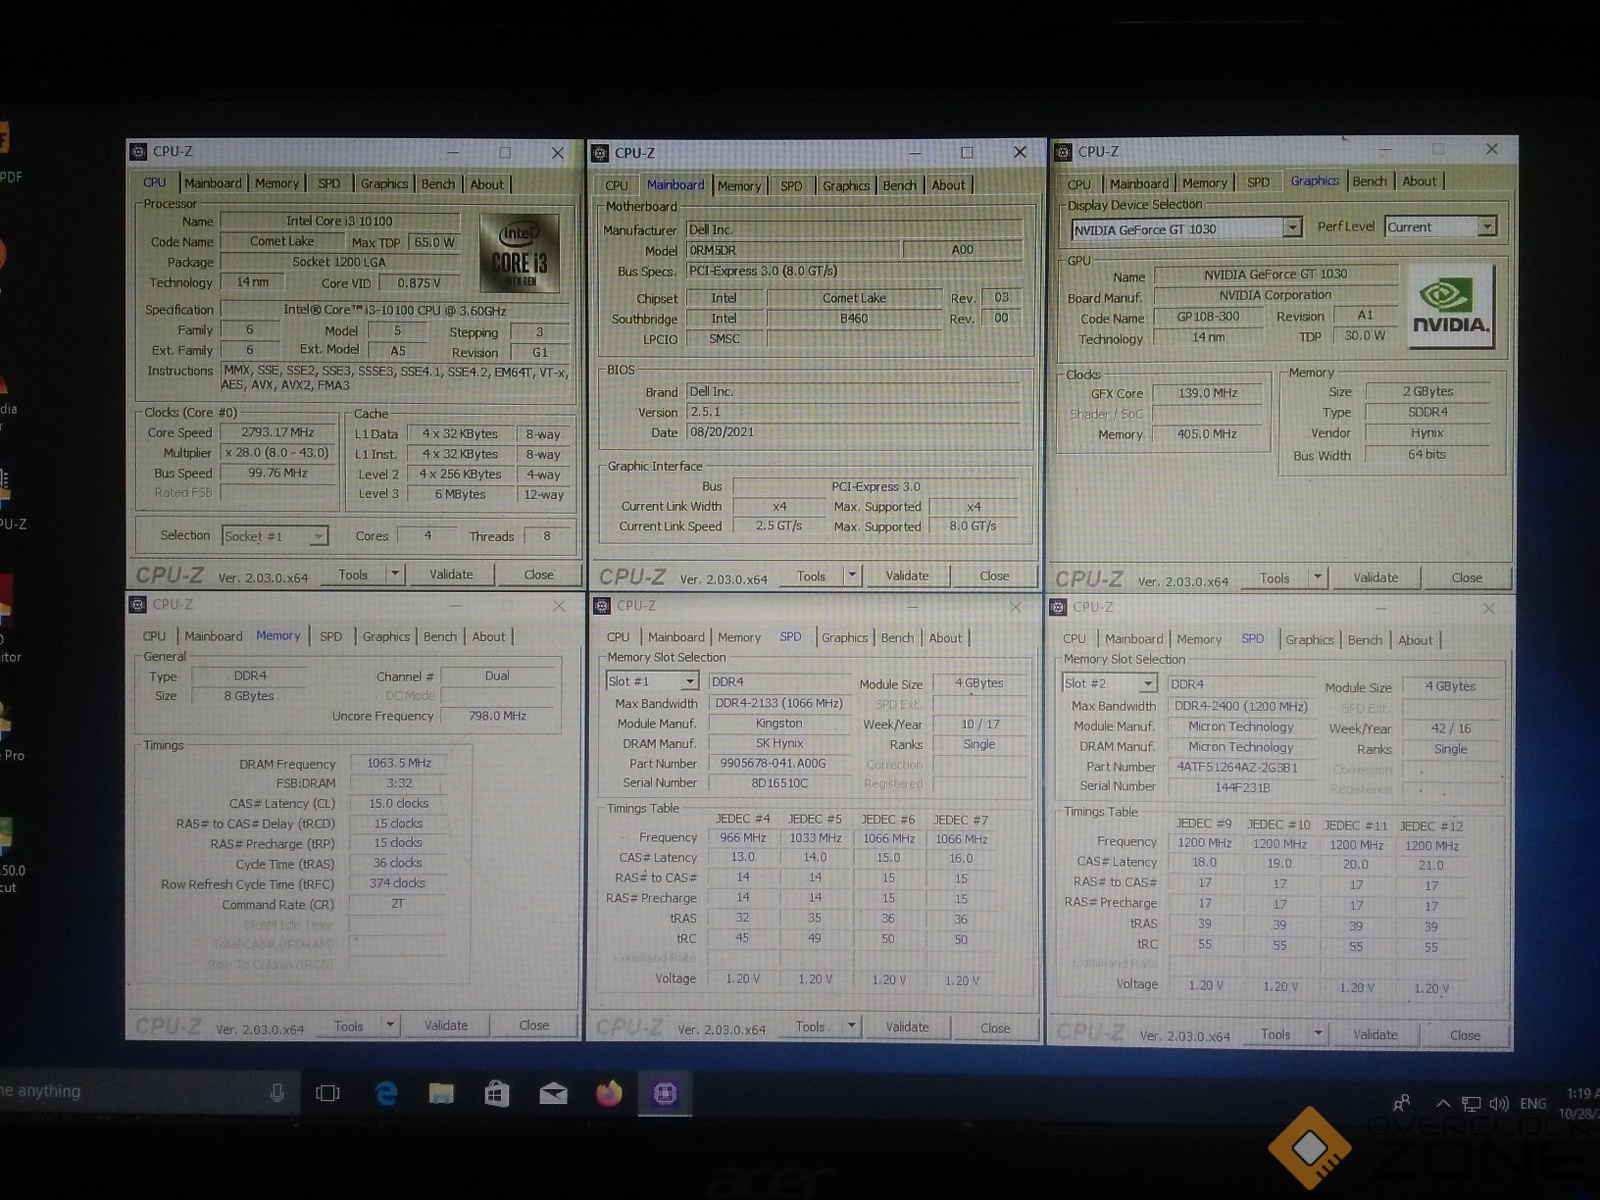Click serial number 144F231B field

click(x=1240, y=787)
